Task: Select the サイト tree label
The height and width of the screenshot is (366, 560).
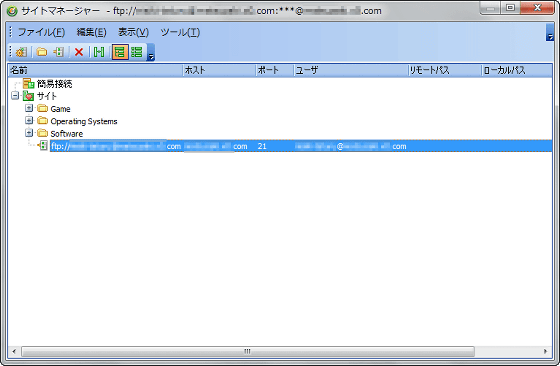Action: pos(47,96)
